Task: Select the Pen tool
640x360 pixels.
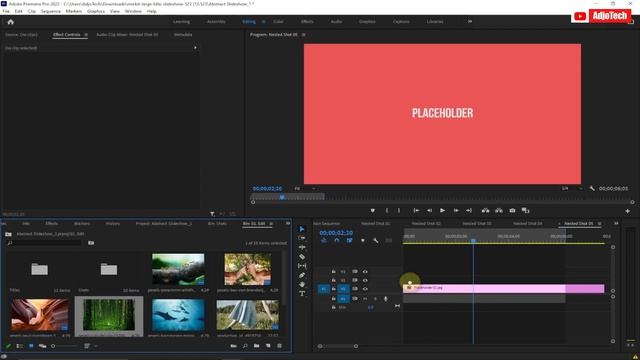Action: [302, 276]
